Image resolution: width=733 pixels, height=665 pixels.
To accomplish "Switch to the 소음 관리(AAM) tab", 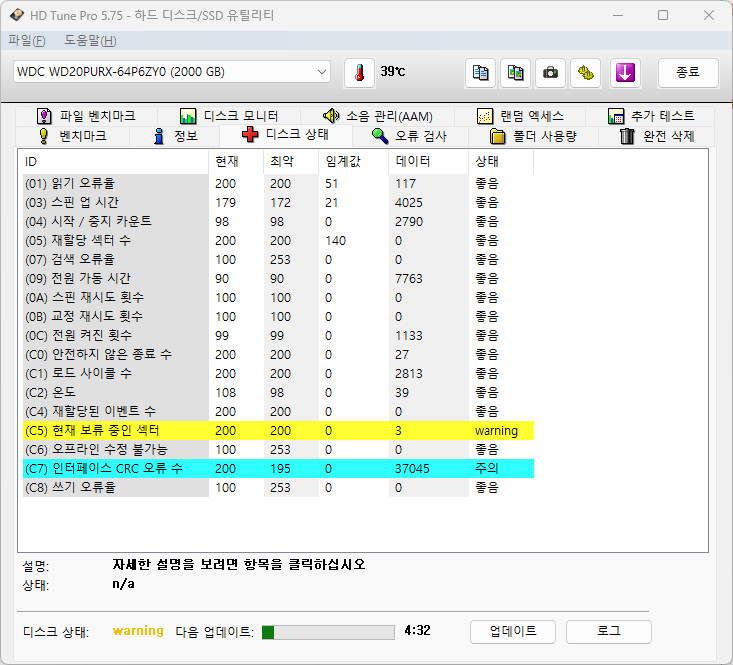I will click(x=377, y=116).
